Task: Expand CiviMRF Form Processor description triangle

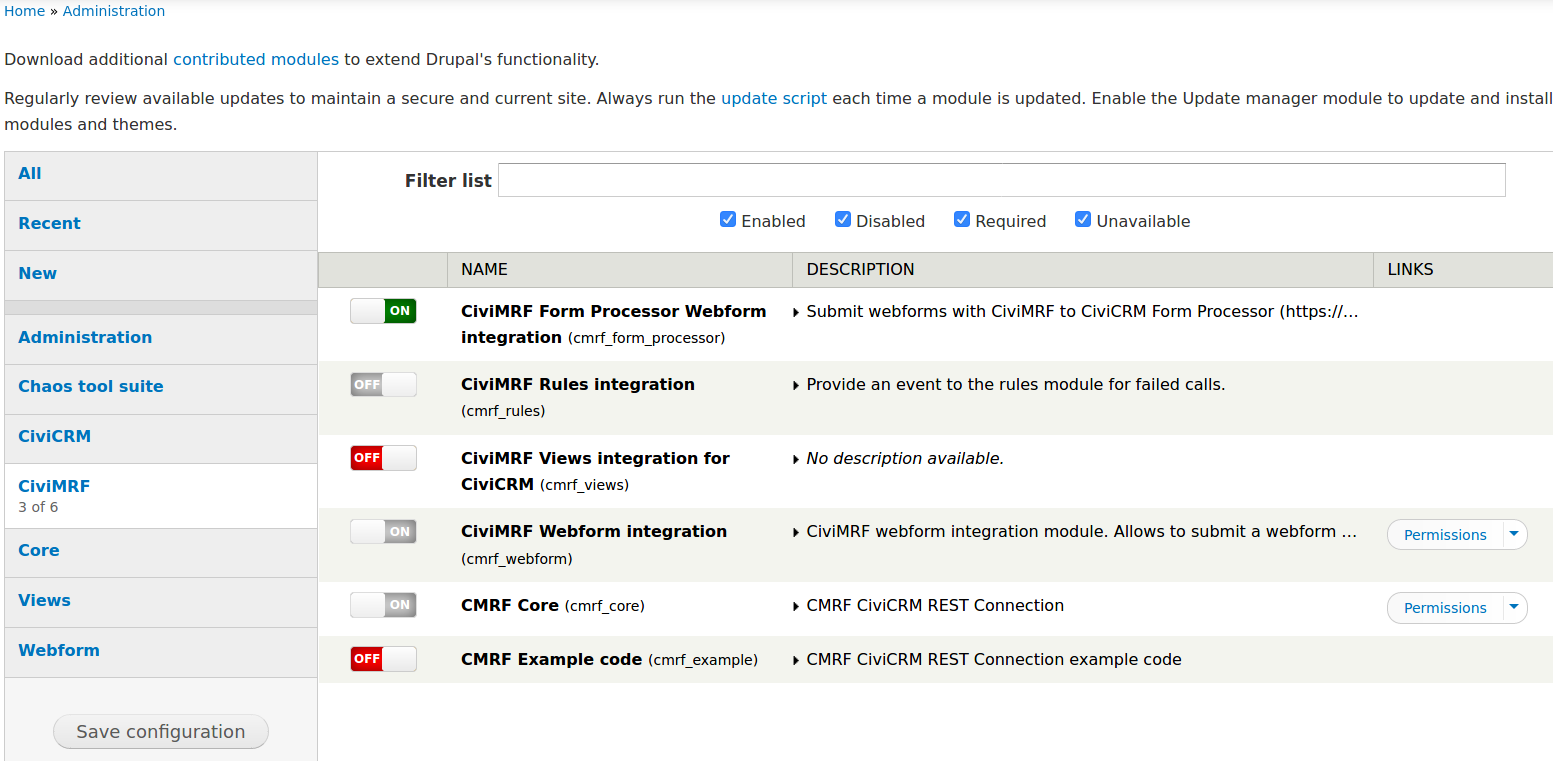Action: pos(796,312)
